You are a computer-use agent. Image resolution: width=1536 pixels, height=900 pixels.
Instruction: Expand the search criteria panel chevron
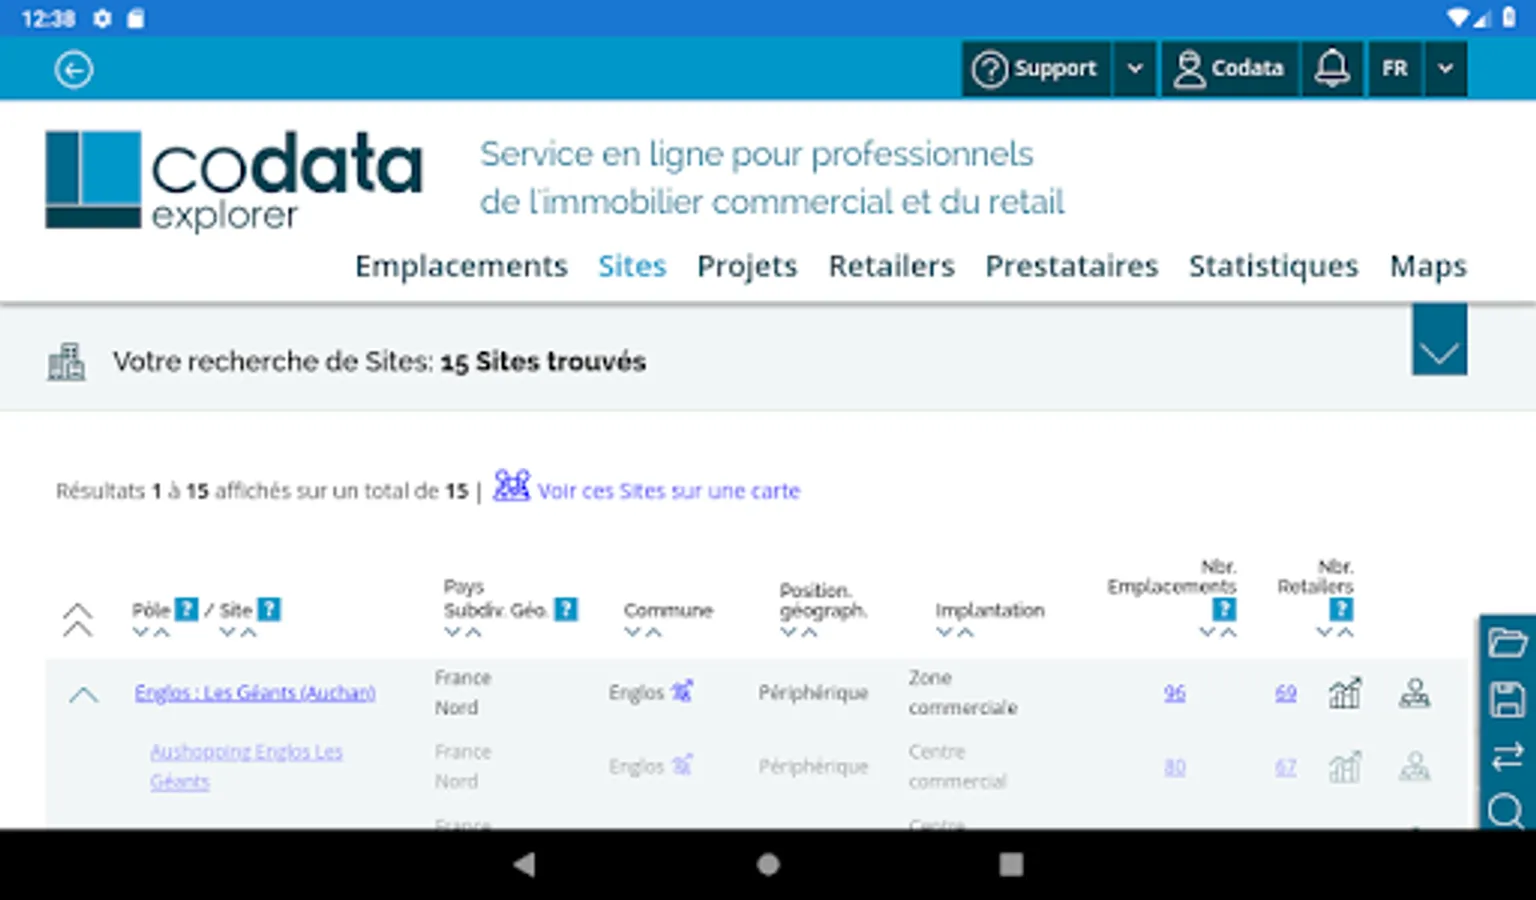(1439, 341)
